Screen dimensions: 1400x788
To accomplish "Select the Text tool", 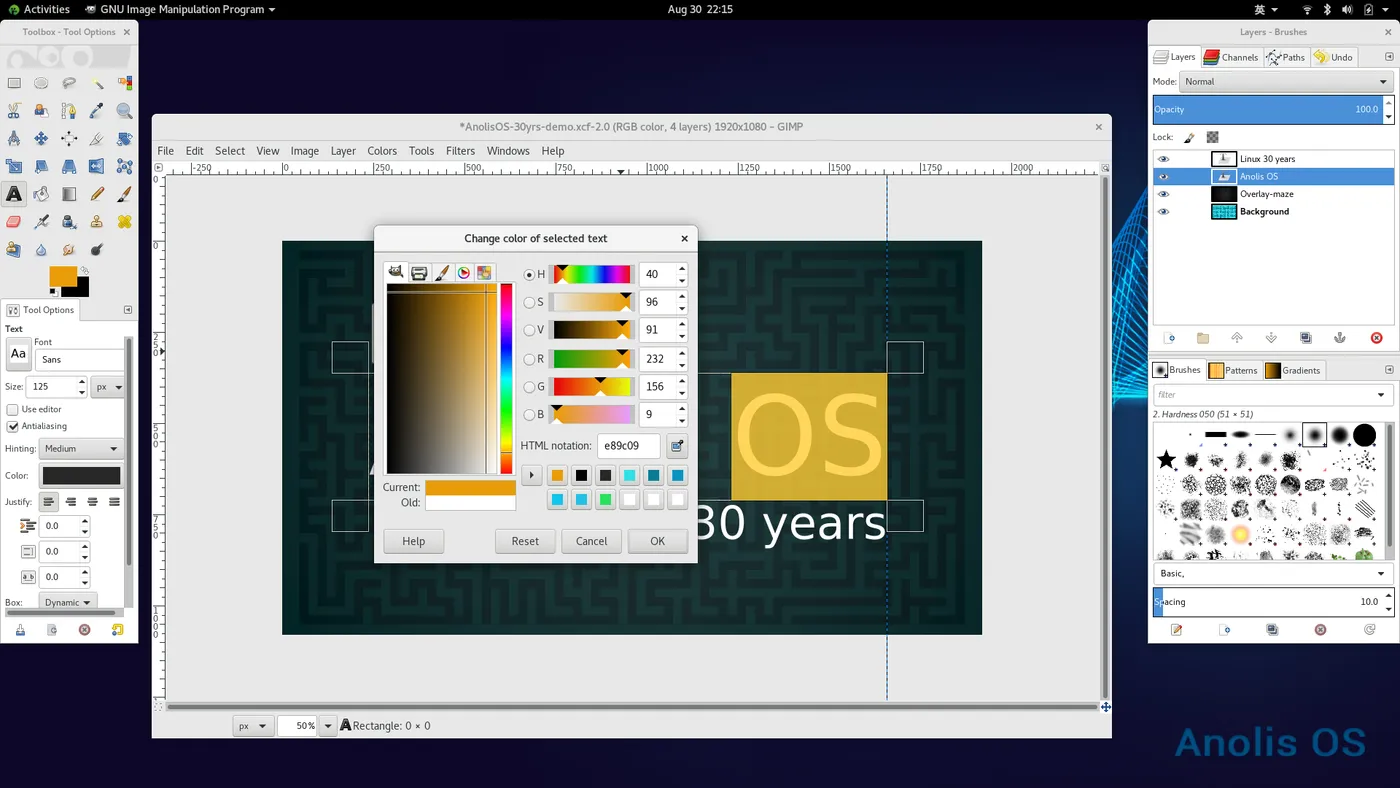I will [x=14, y=194].
